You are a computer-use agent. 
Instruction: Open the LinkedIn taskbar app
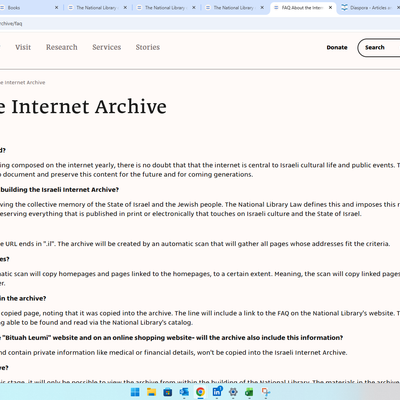[x=217, y=391]
